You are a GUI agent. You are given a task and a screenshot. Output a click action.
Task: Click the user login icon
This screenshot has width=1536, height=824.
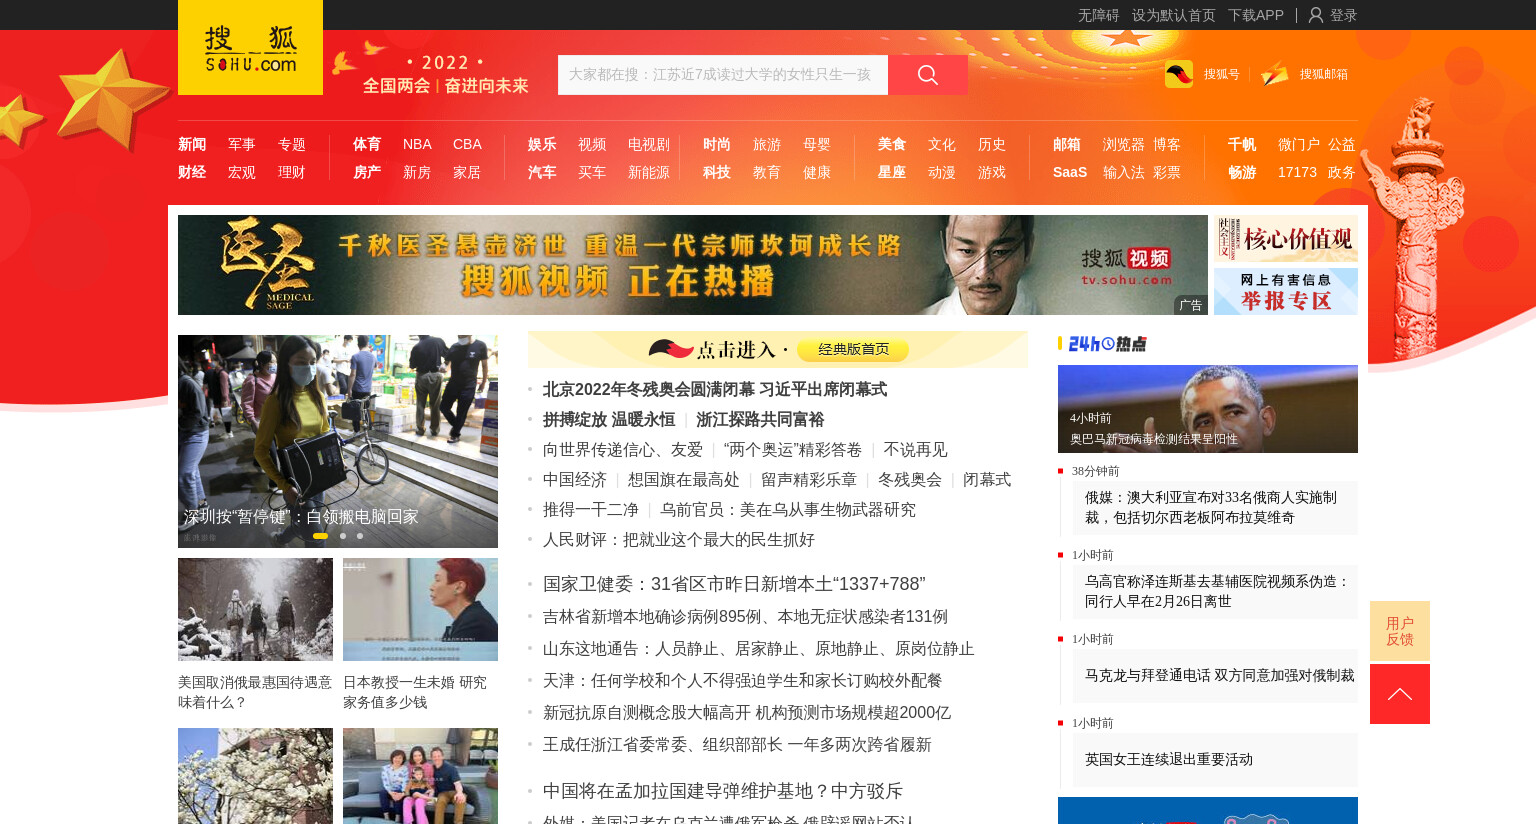(x=1316, y=15)
